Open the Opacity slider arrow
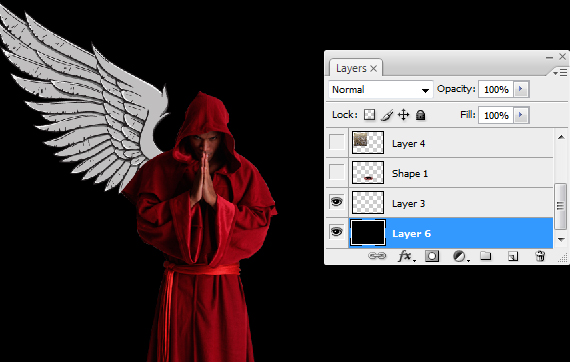 (521, 89)
